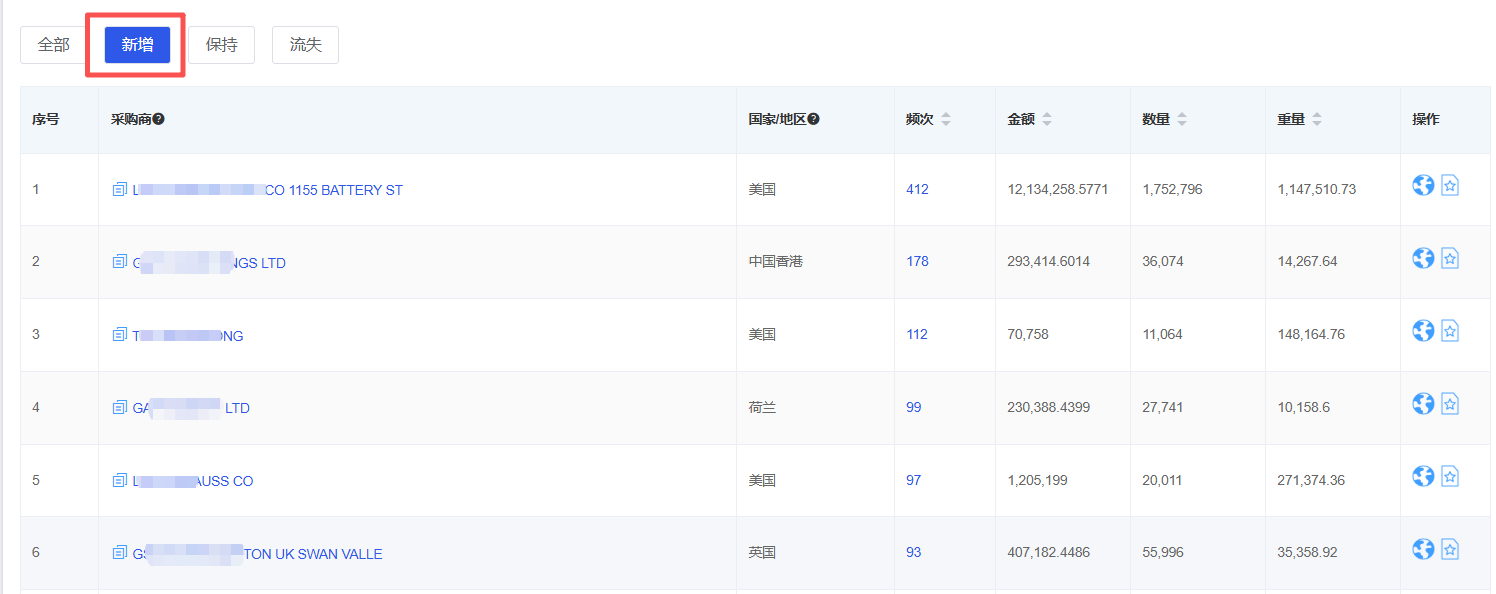Sort the table by 频次 column
Image resolution: width=1496 pixels, height=594 pixels.
(945, 119)
